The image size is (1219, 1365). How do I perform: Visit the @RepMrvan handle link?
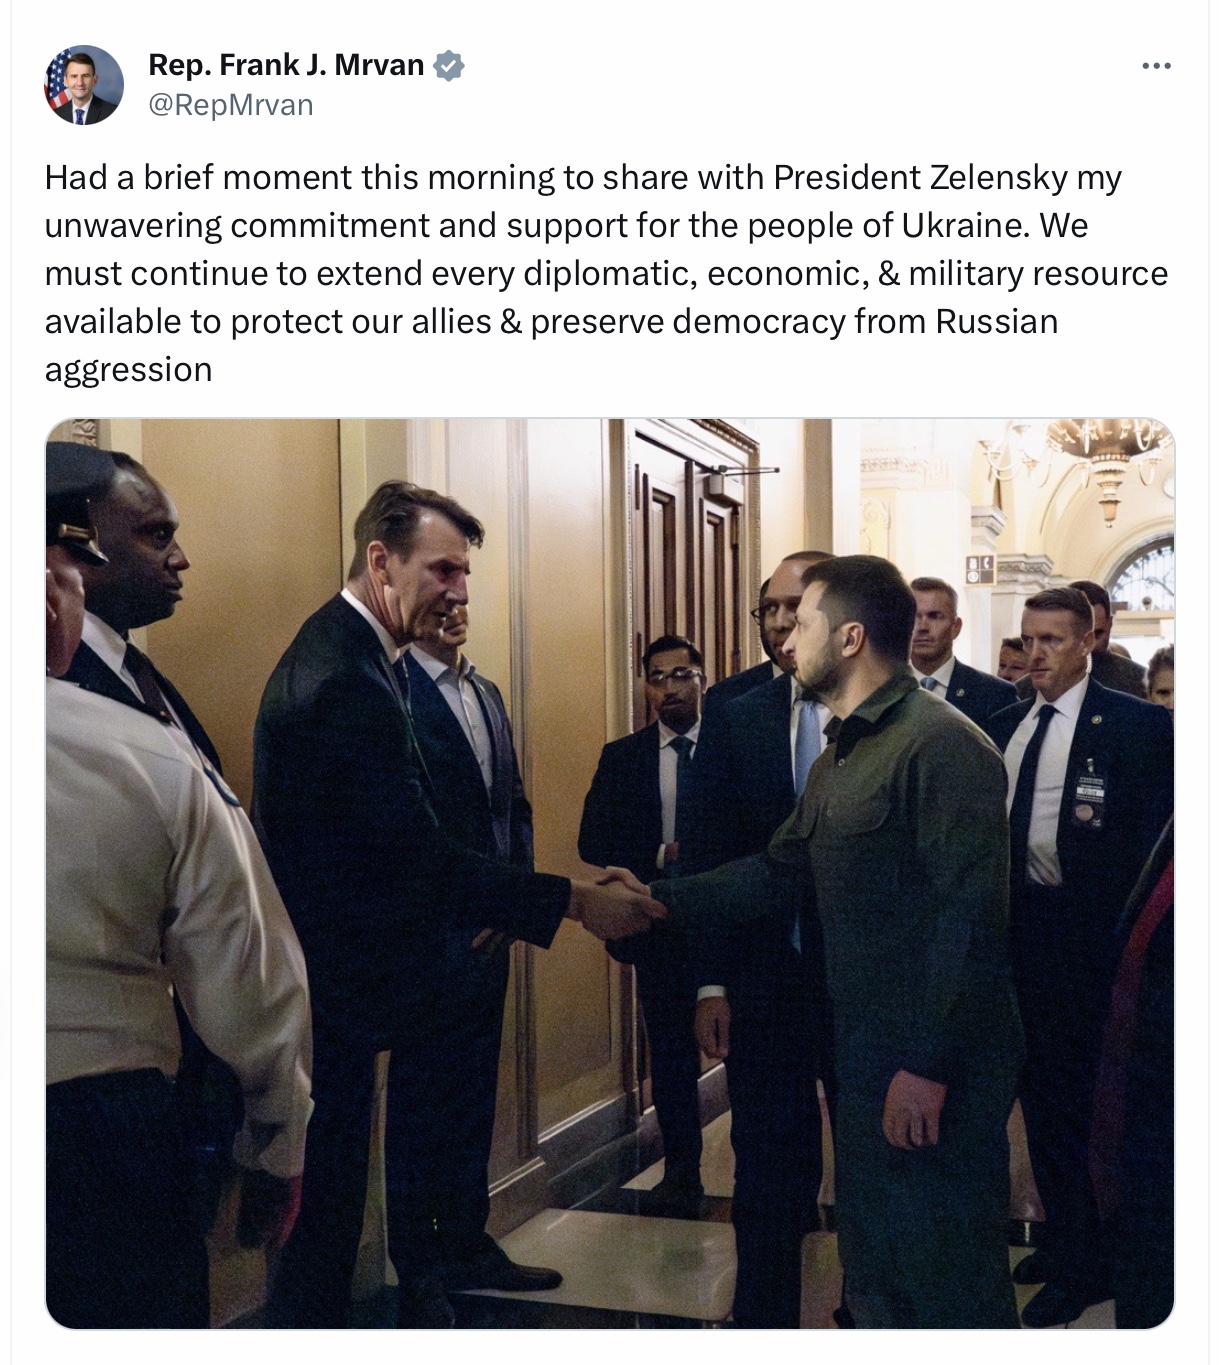click(231, 105)
